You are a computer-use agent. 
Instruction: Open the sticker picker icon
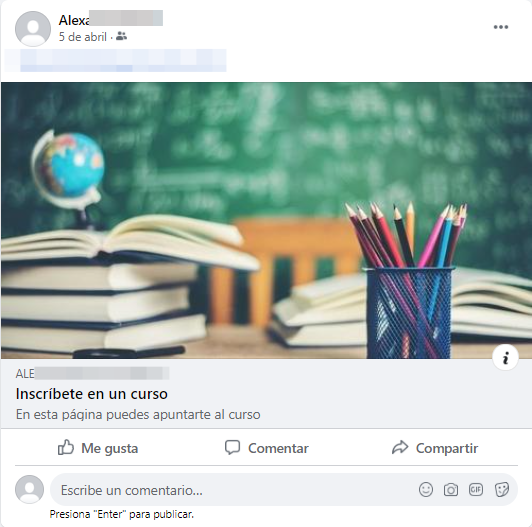click(x=501, y=490)
